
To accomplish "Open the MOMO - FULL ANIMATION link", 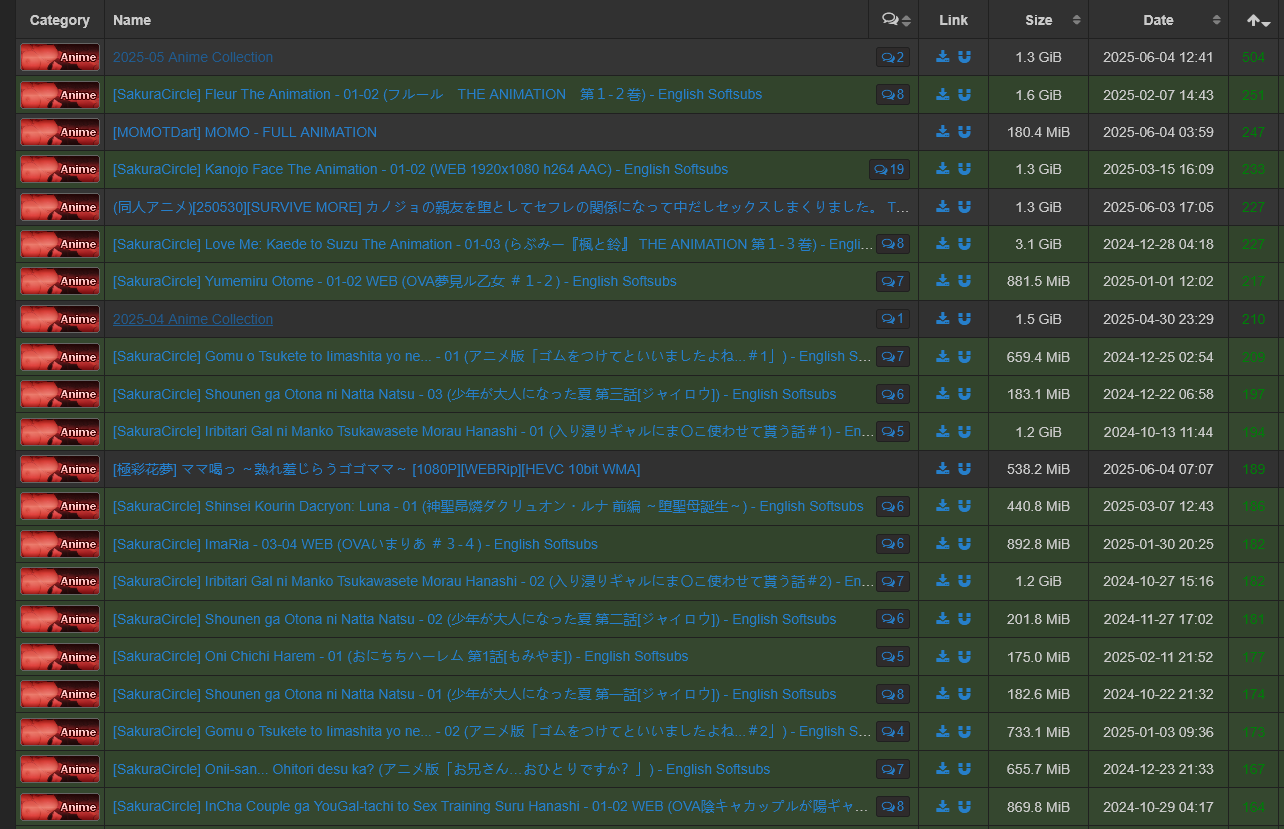I will [245, 132].
